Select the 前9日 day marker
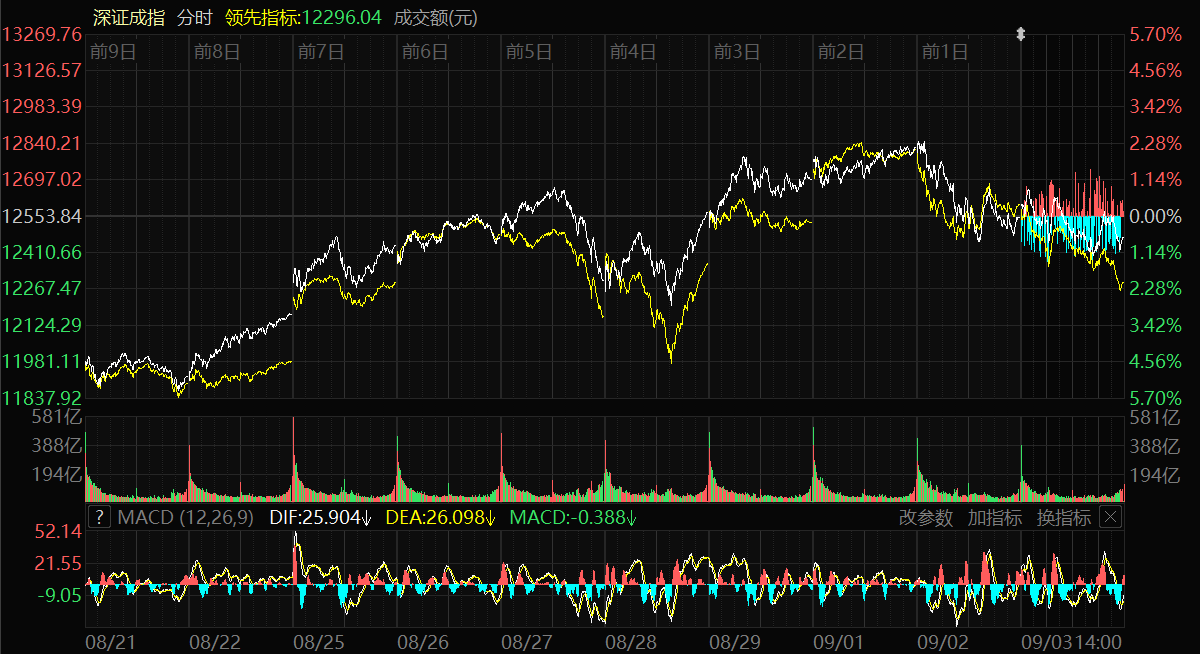Viewport: 1200px width, 654px height. coord(112,51)
